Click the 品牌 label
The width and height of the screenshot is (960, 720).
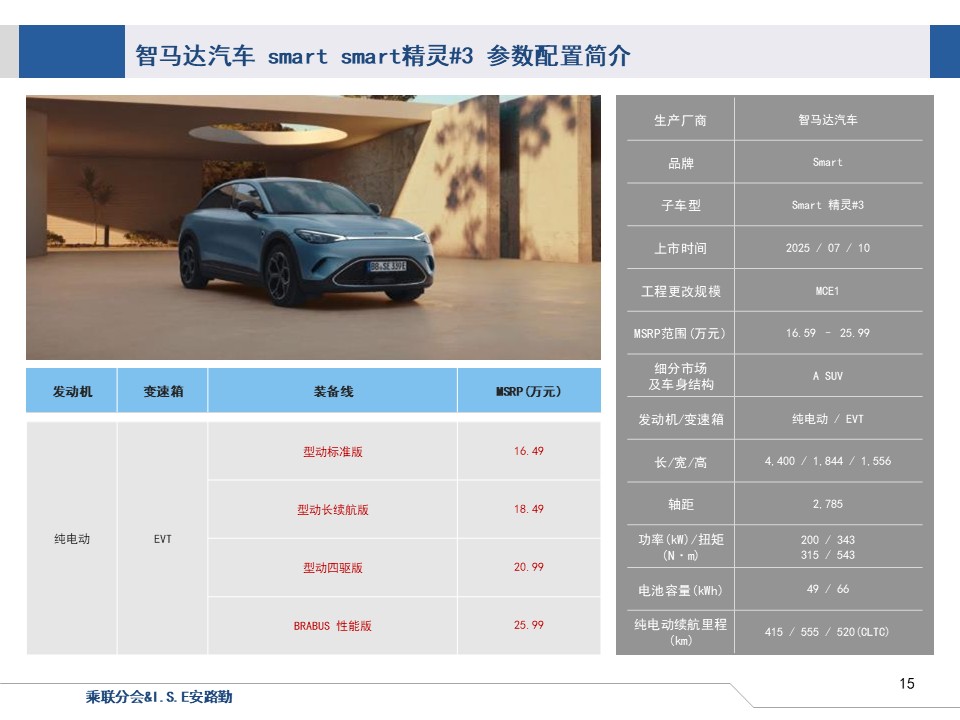pos(680,163)
